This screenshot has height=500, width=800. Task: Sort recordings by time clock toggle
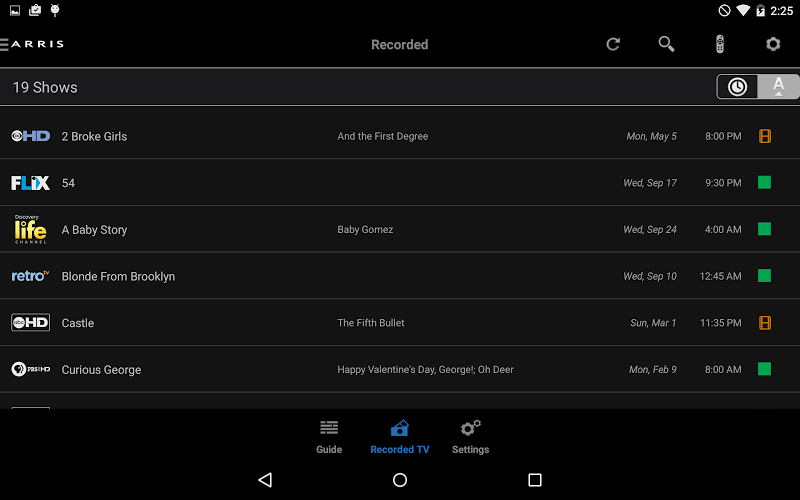[x=737, y=87]
